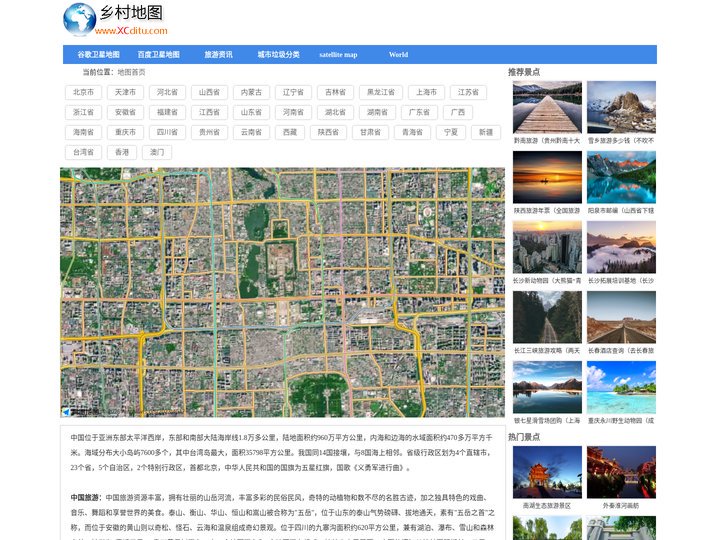Open the 外秦淮河画舫 thumbnail

click(621, 472)
